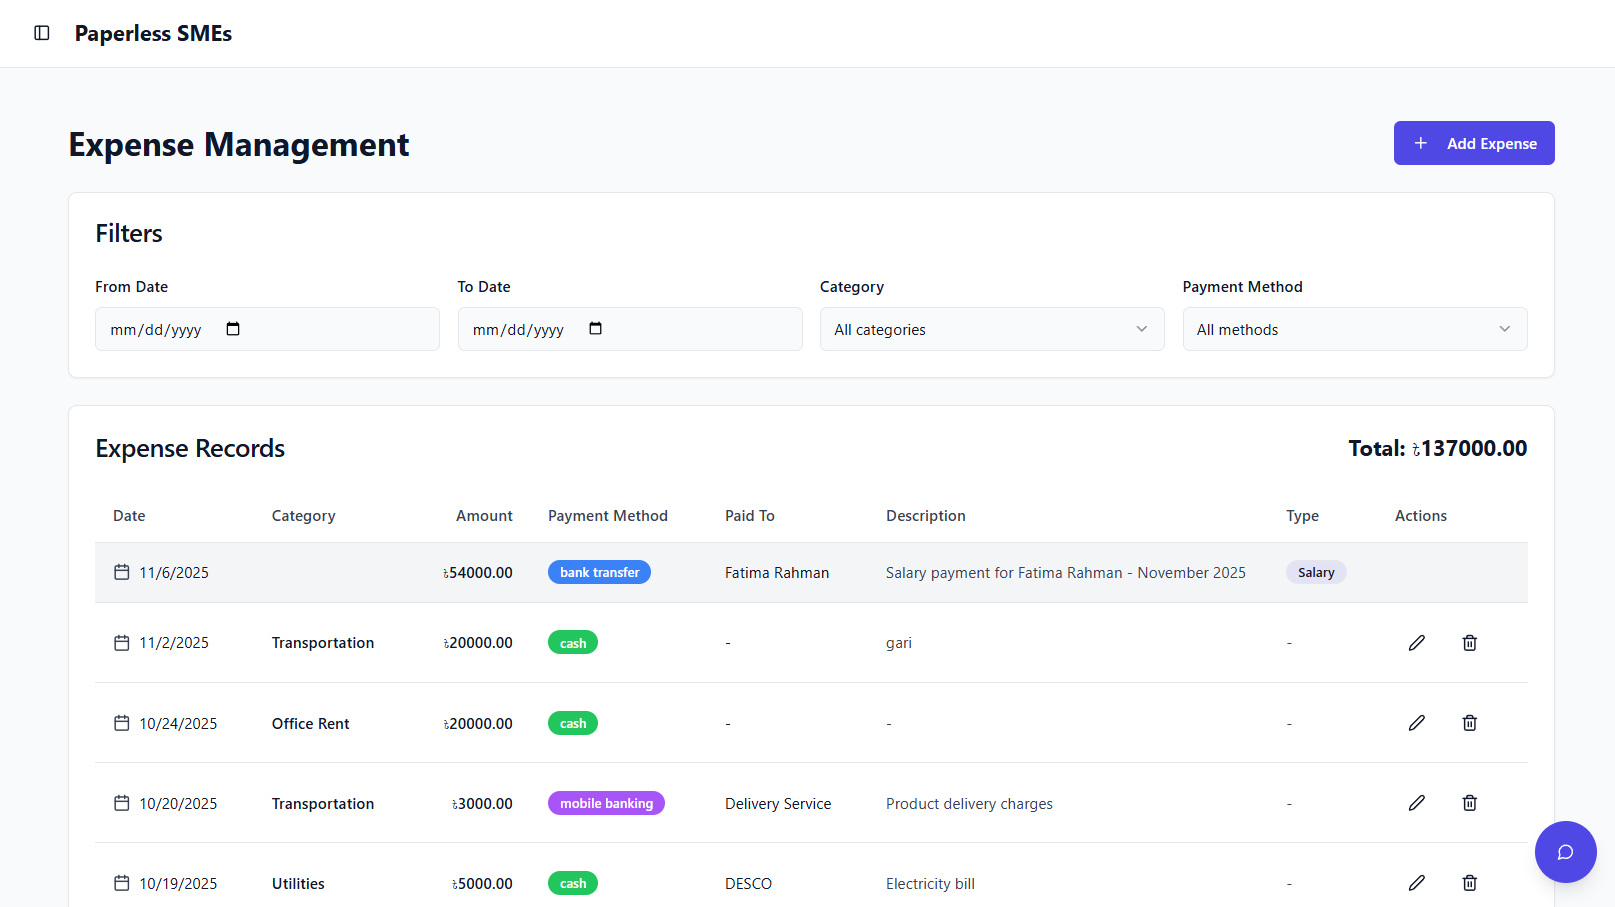Click the Product delivery charges description link

coord(968,803)
